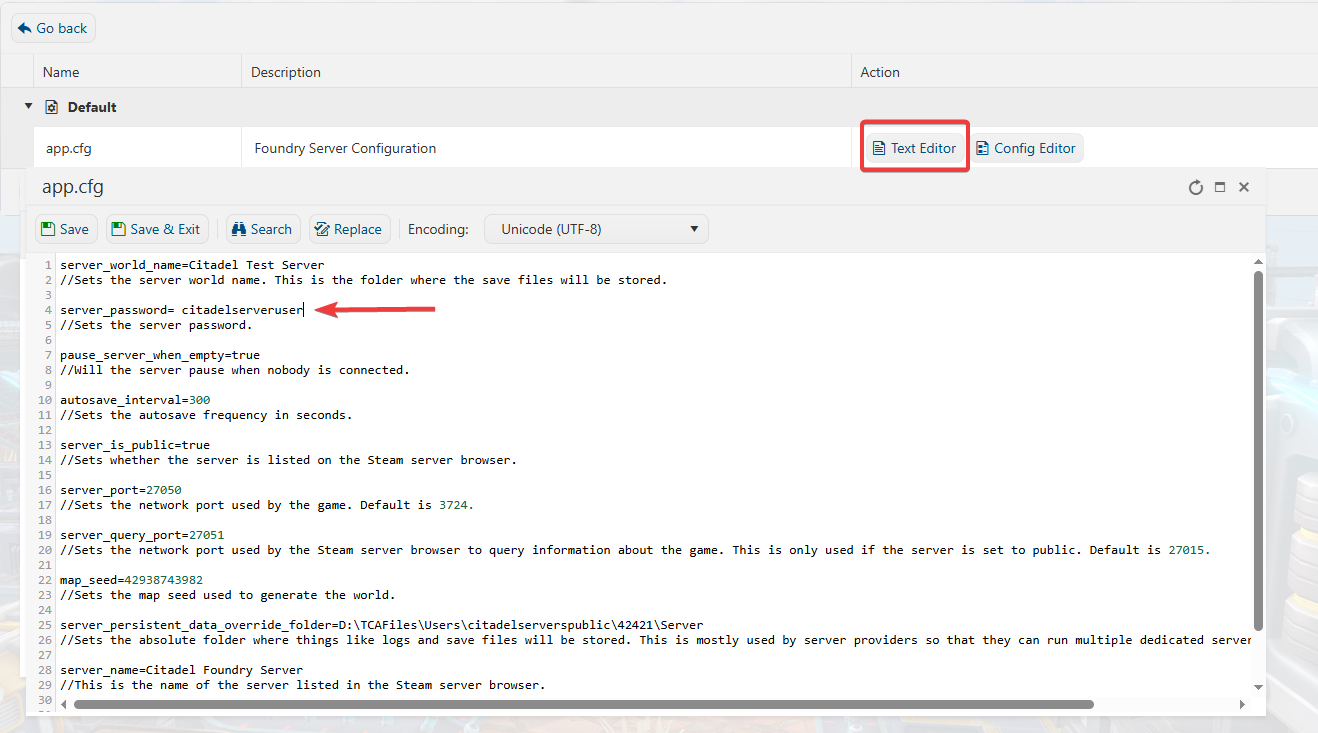The width and height of the screenshot is (1318, 733).
Task: Click the map_seed=42938743982 line
Action: tap(131, 580)
